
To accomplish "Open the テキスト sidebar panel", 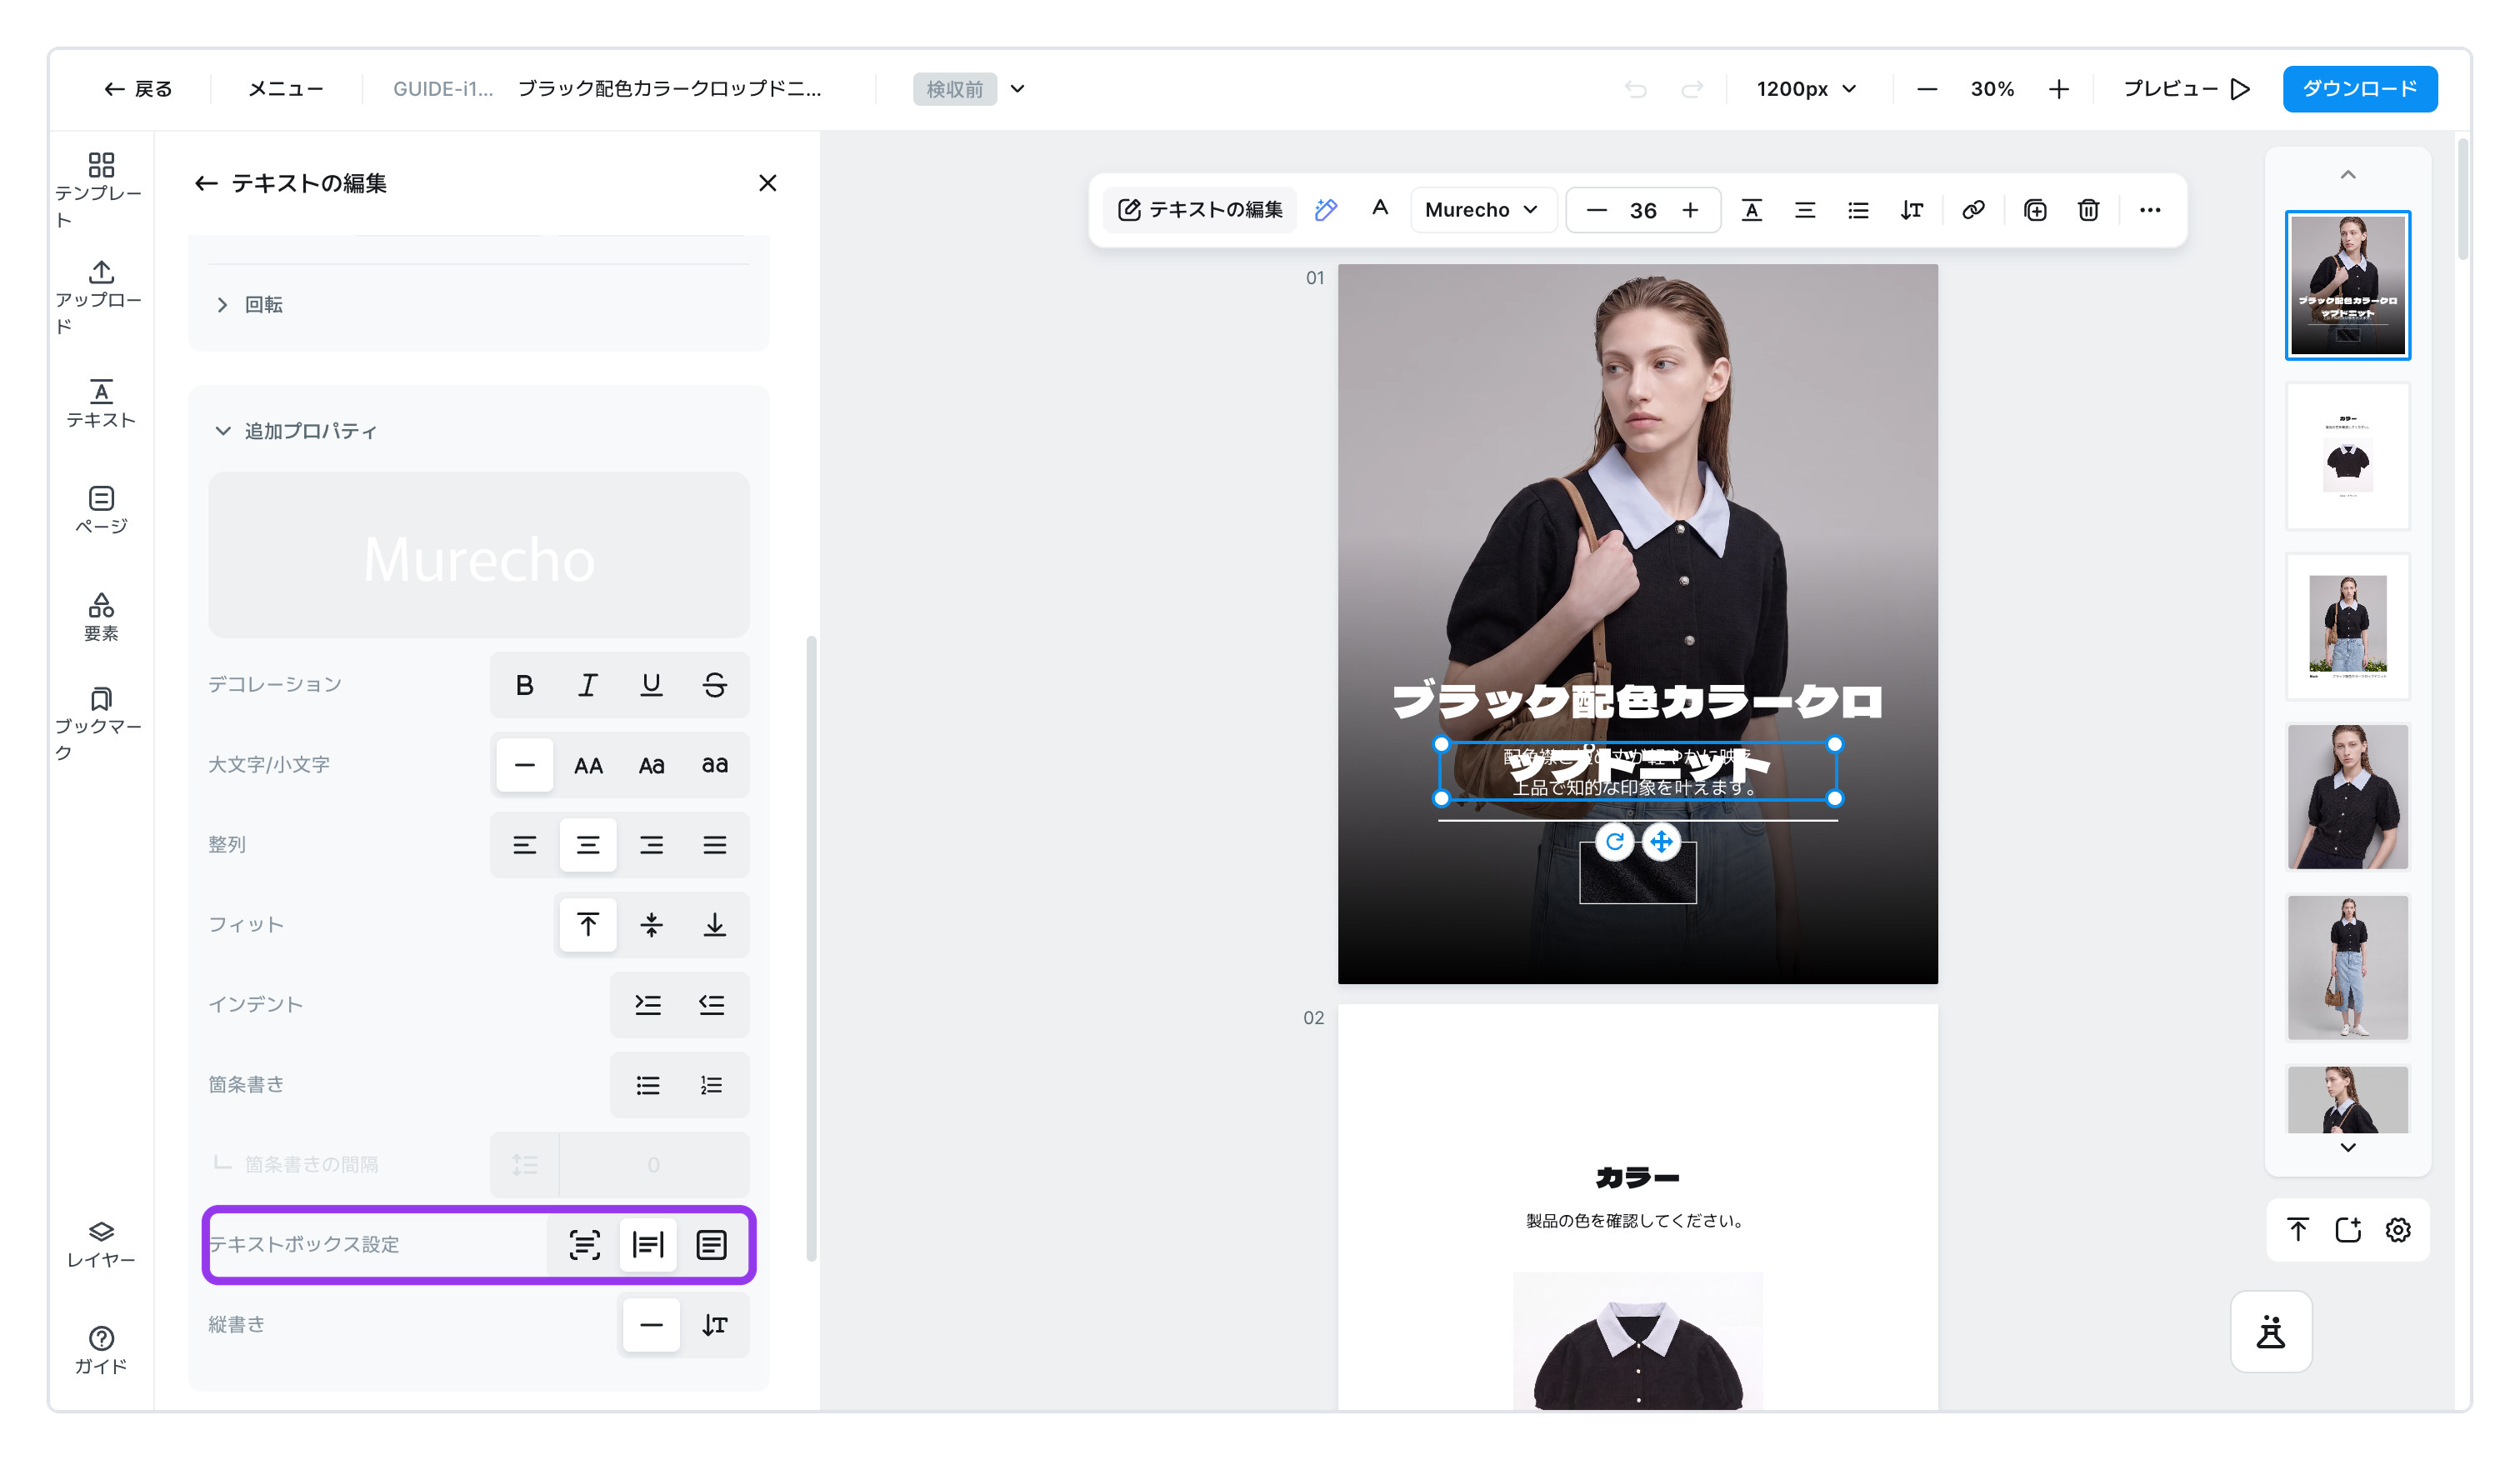I will (x=101, y=404).
